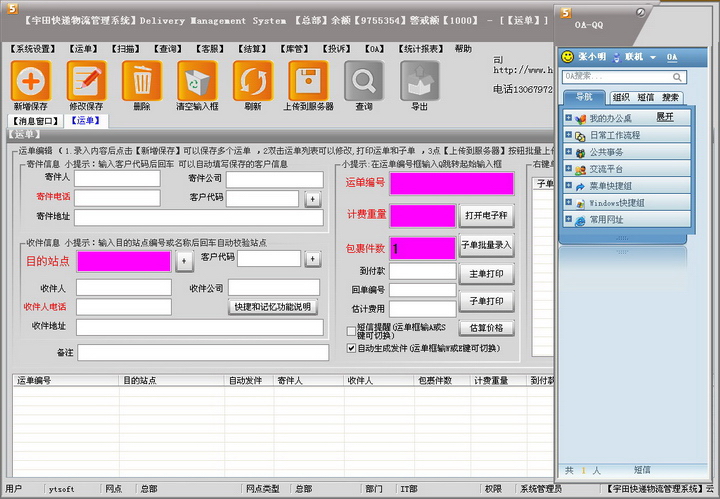Click the 刷新 refresh icon
Viewport: 720px width, 499px height.
coord(252,80)
